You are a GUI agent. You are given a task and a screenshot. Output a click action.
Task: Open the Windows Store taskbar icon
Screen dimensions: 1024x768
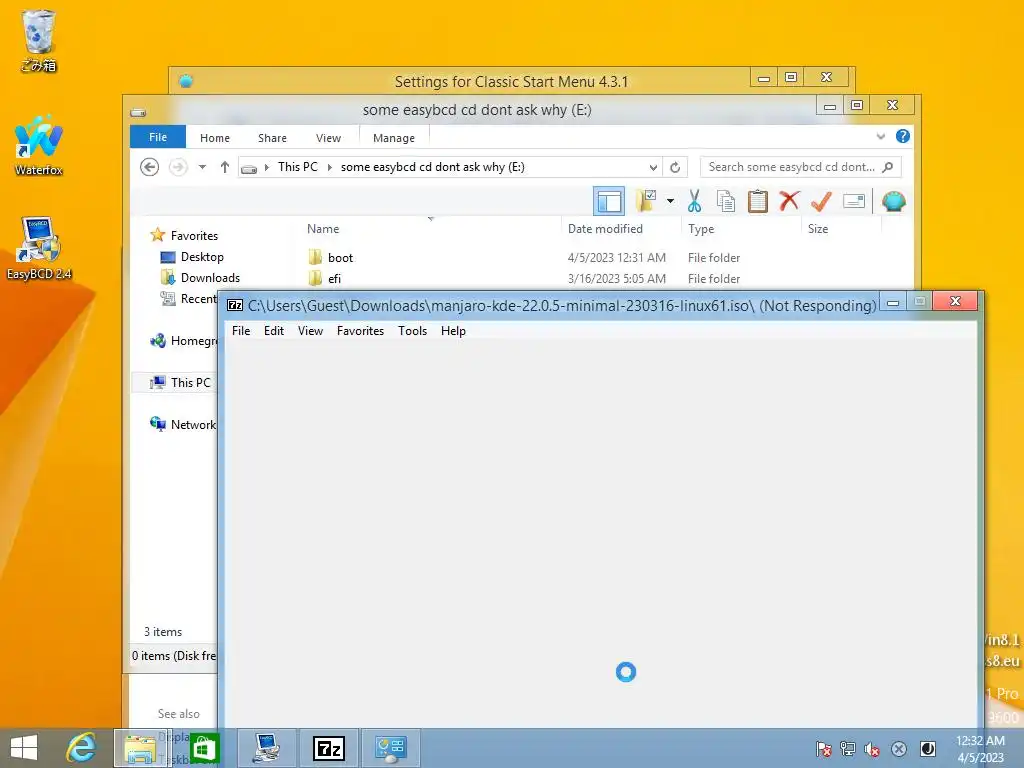pyautogui.click(x=204, y=748)
